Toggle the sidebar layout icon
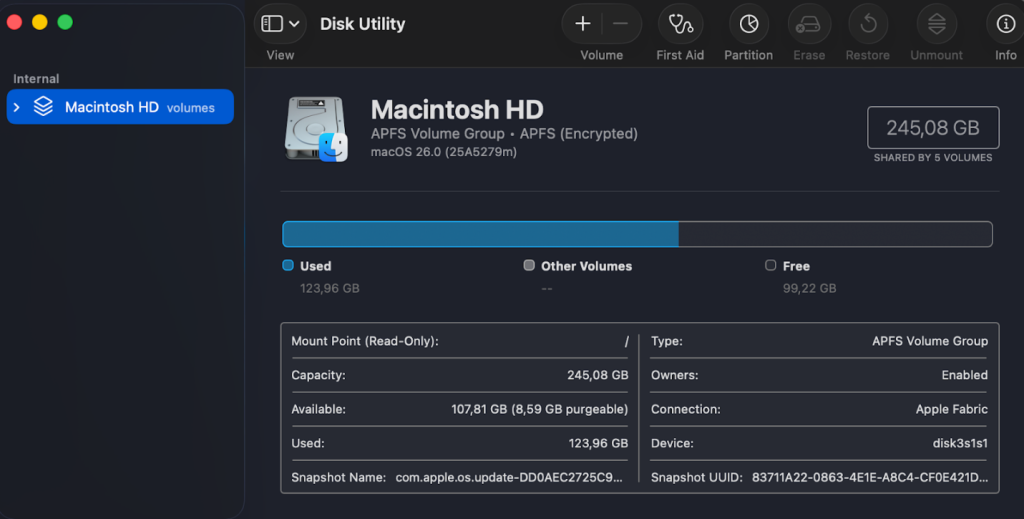The image size is (1024, 519). (272, 24)
